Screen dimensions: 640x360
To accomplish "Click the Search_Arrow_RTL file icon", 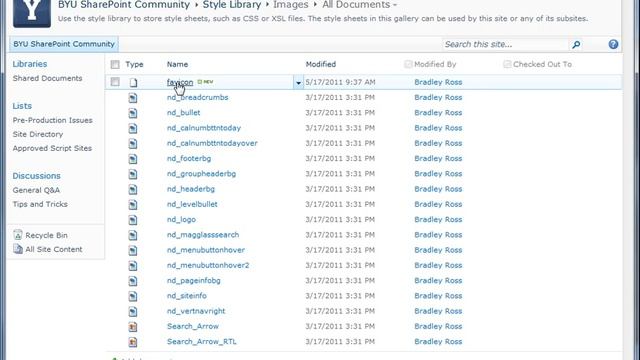I will click(x=133, y=342).
